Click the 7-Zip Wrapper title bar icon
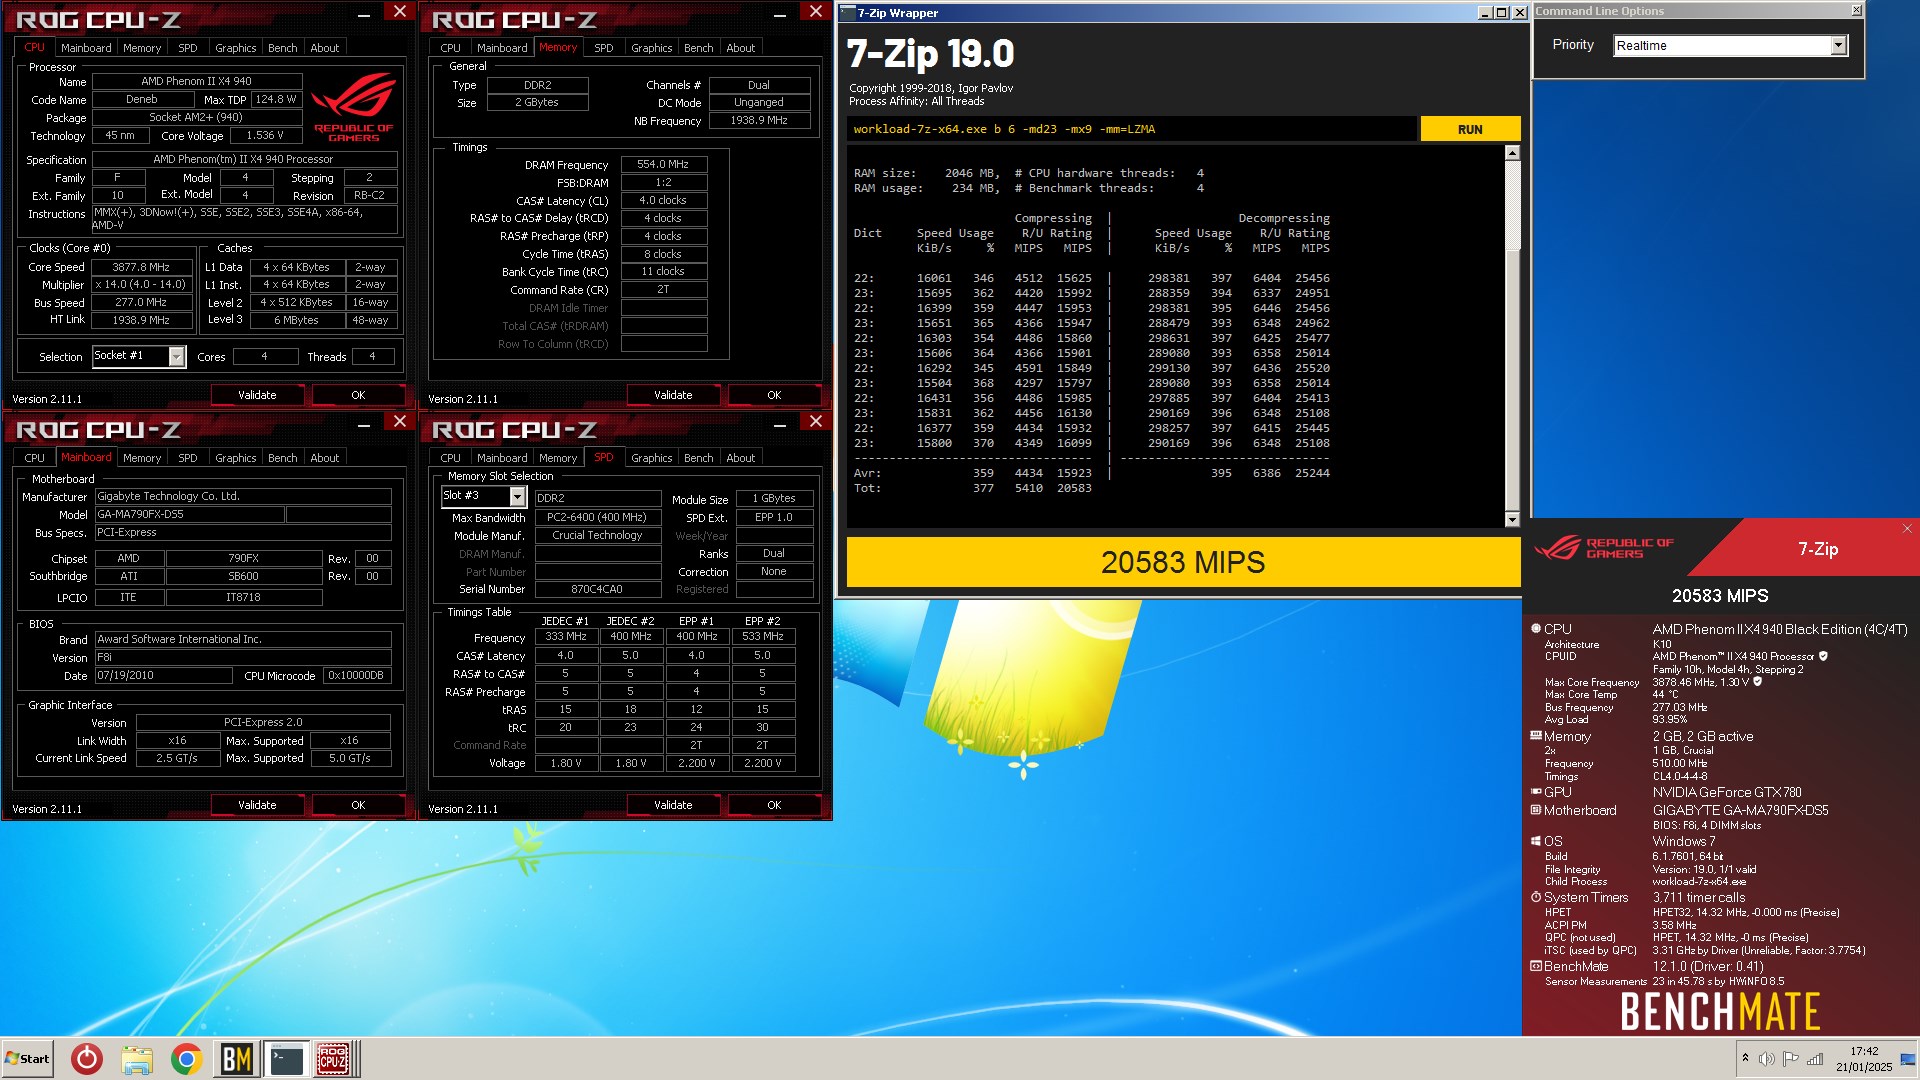 coord(848,12)
